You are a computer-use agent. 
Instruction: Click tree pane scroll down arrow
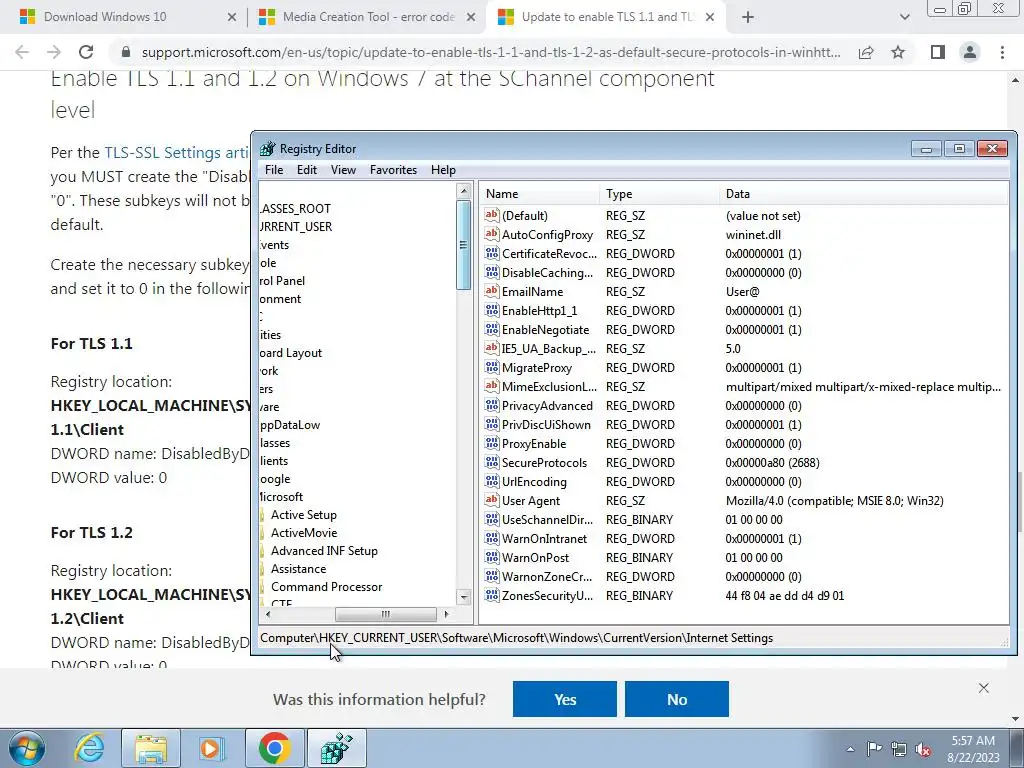pyautogui.click(x=464, y=597)
